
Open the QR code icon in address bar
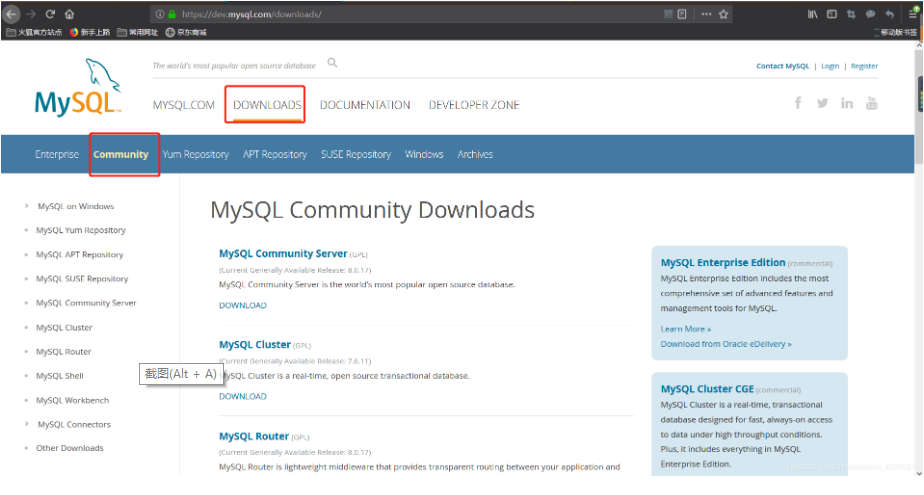[x=668, y=14]
